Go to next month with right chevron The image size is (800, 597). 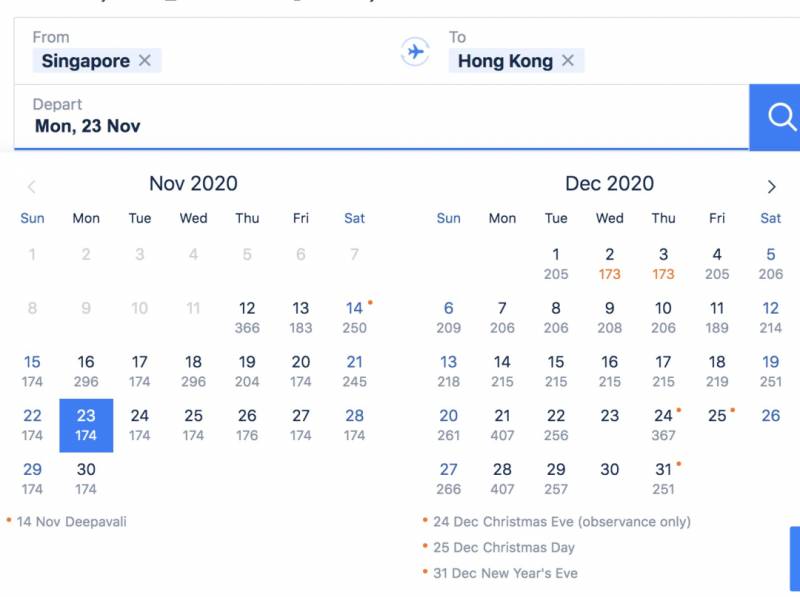[771, 187]
